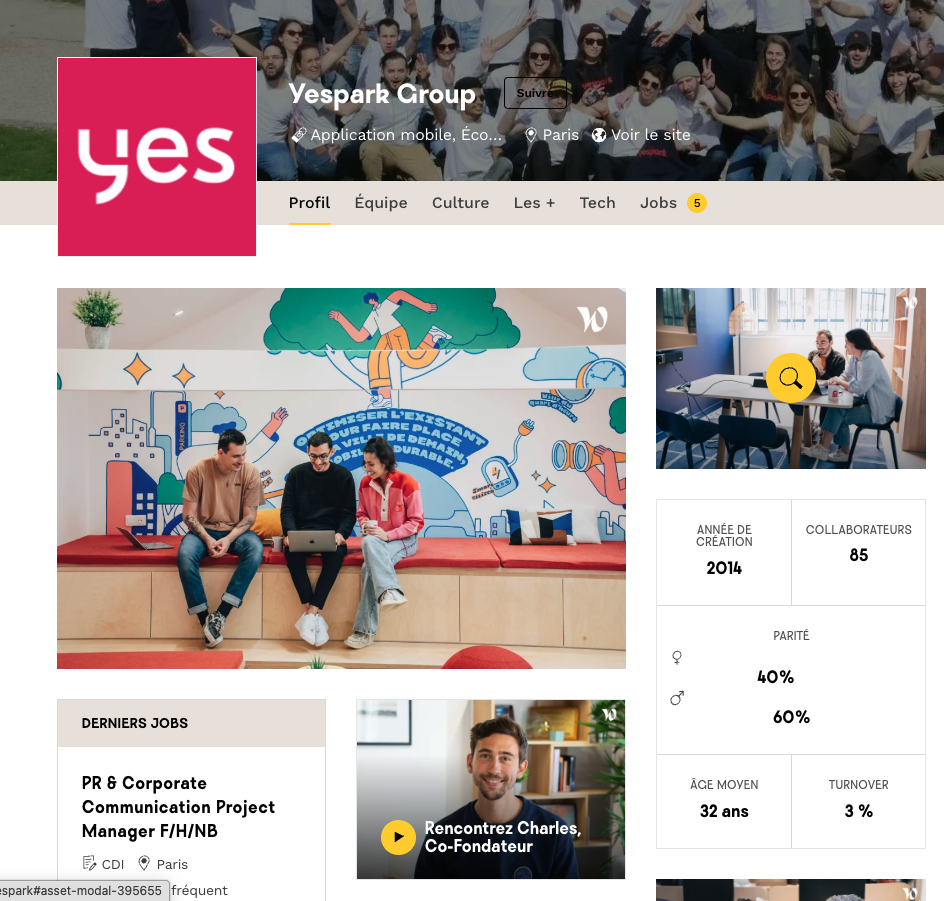
Task: Click the female symbol in Parité box
Action: tap(677, 657)
